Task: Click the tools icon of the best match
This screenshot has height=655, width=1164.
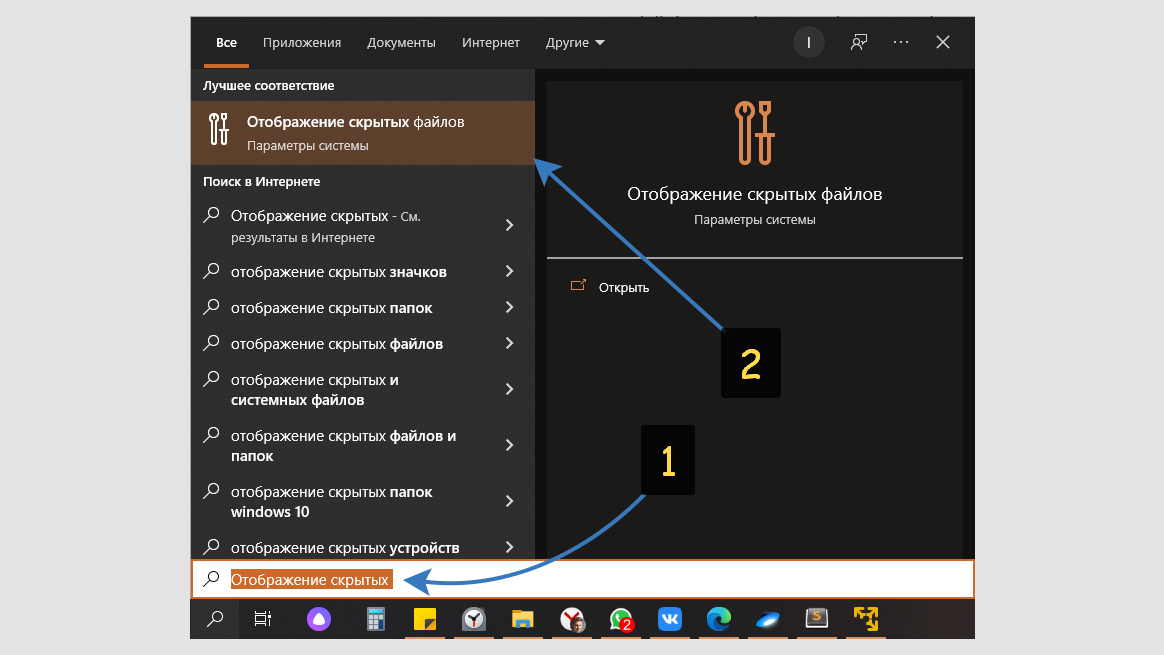Action: click(x=218, y=129)
